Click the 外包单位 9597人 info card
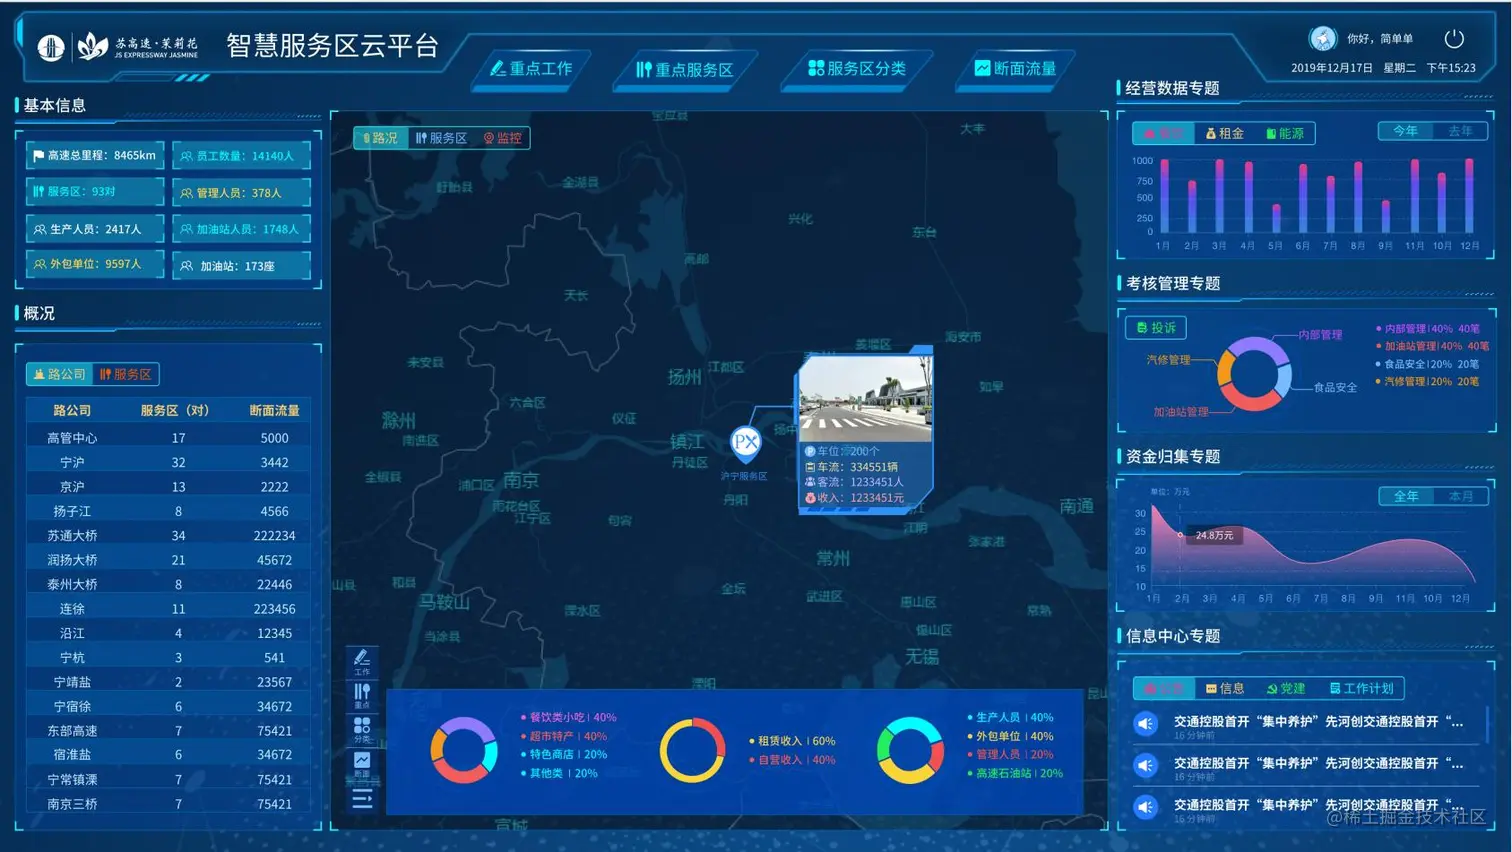 96,264
